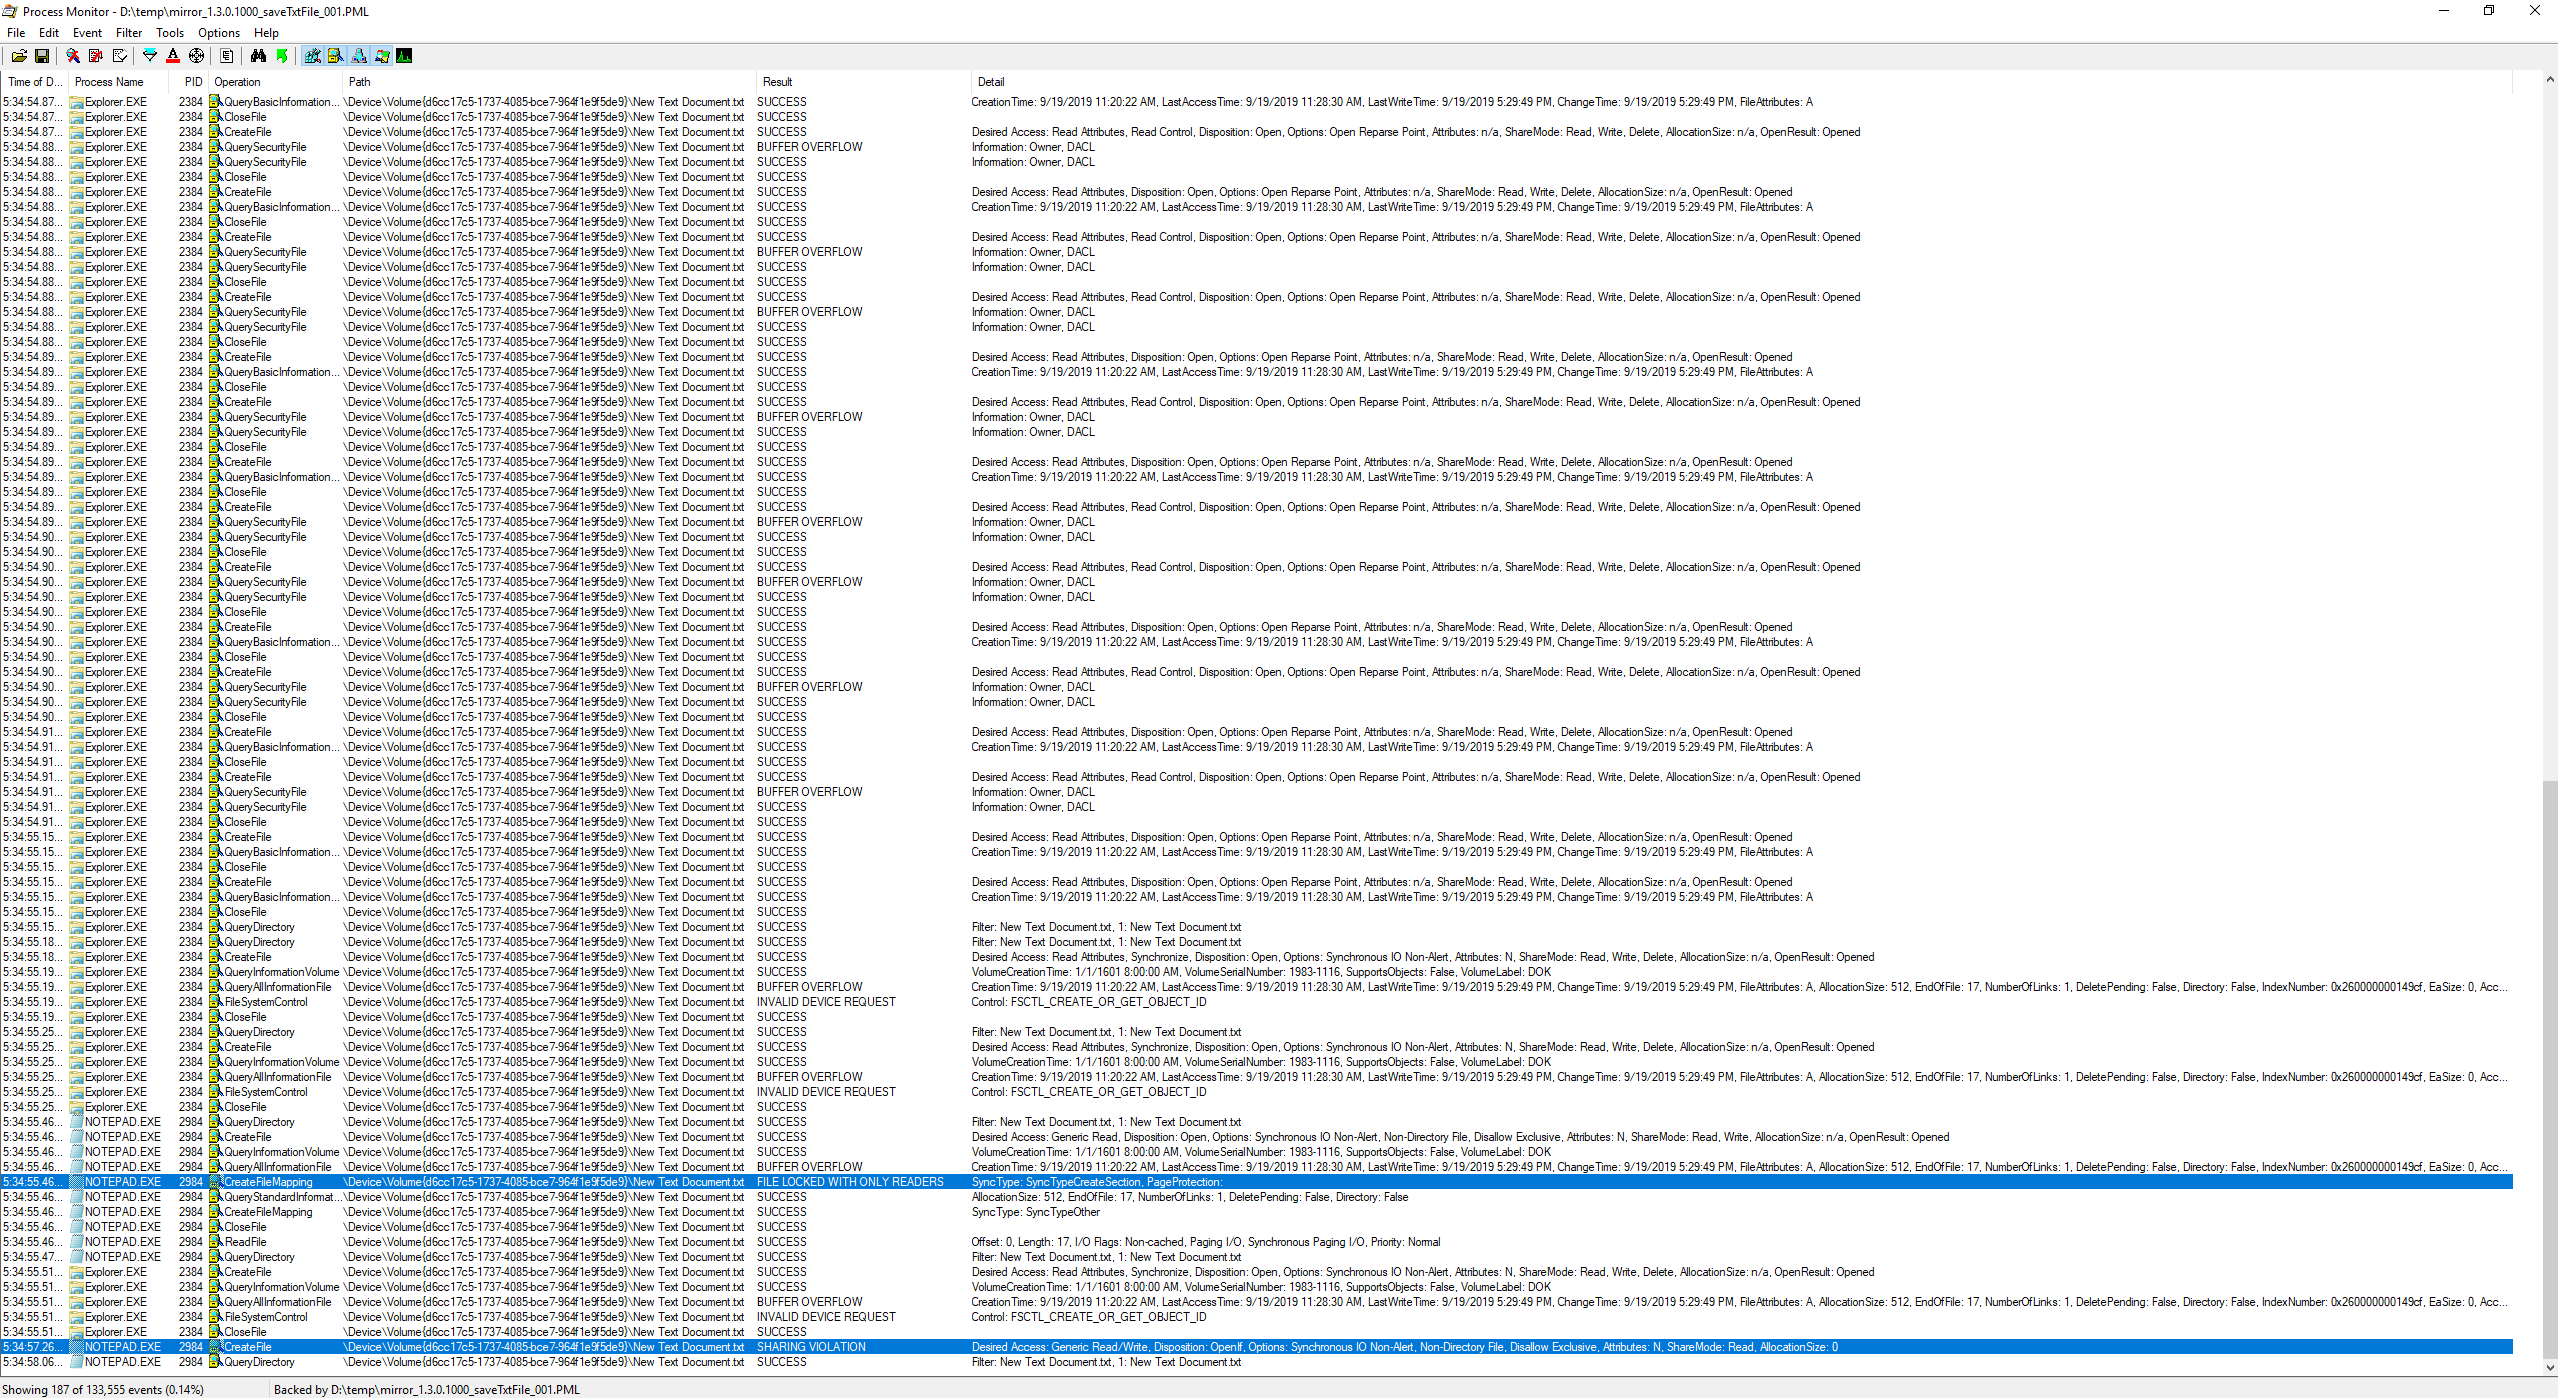Screen dimensions: 2558x1398
Task: Toggle Show Registry Activity
Action: (313, 56)
